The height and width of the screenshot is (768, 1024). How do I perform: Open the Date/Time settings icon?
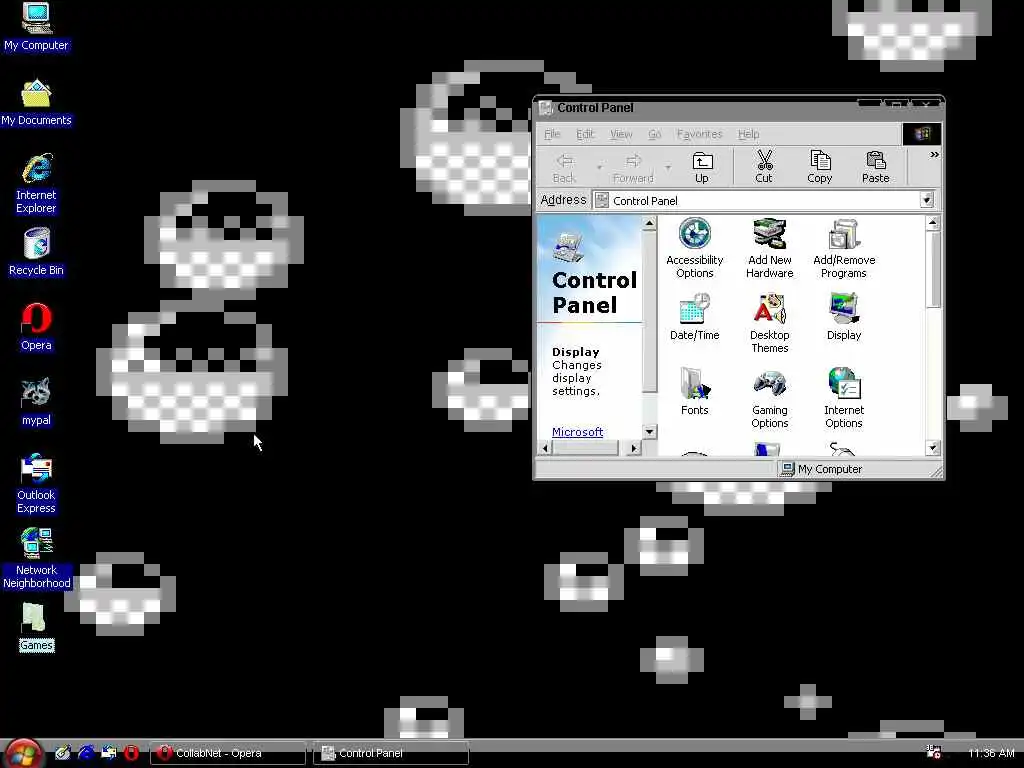(694, 317)
